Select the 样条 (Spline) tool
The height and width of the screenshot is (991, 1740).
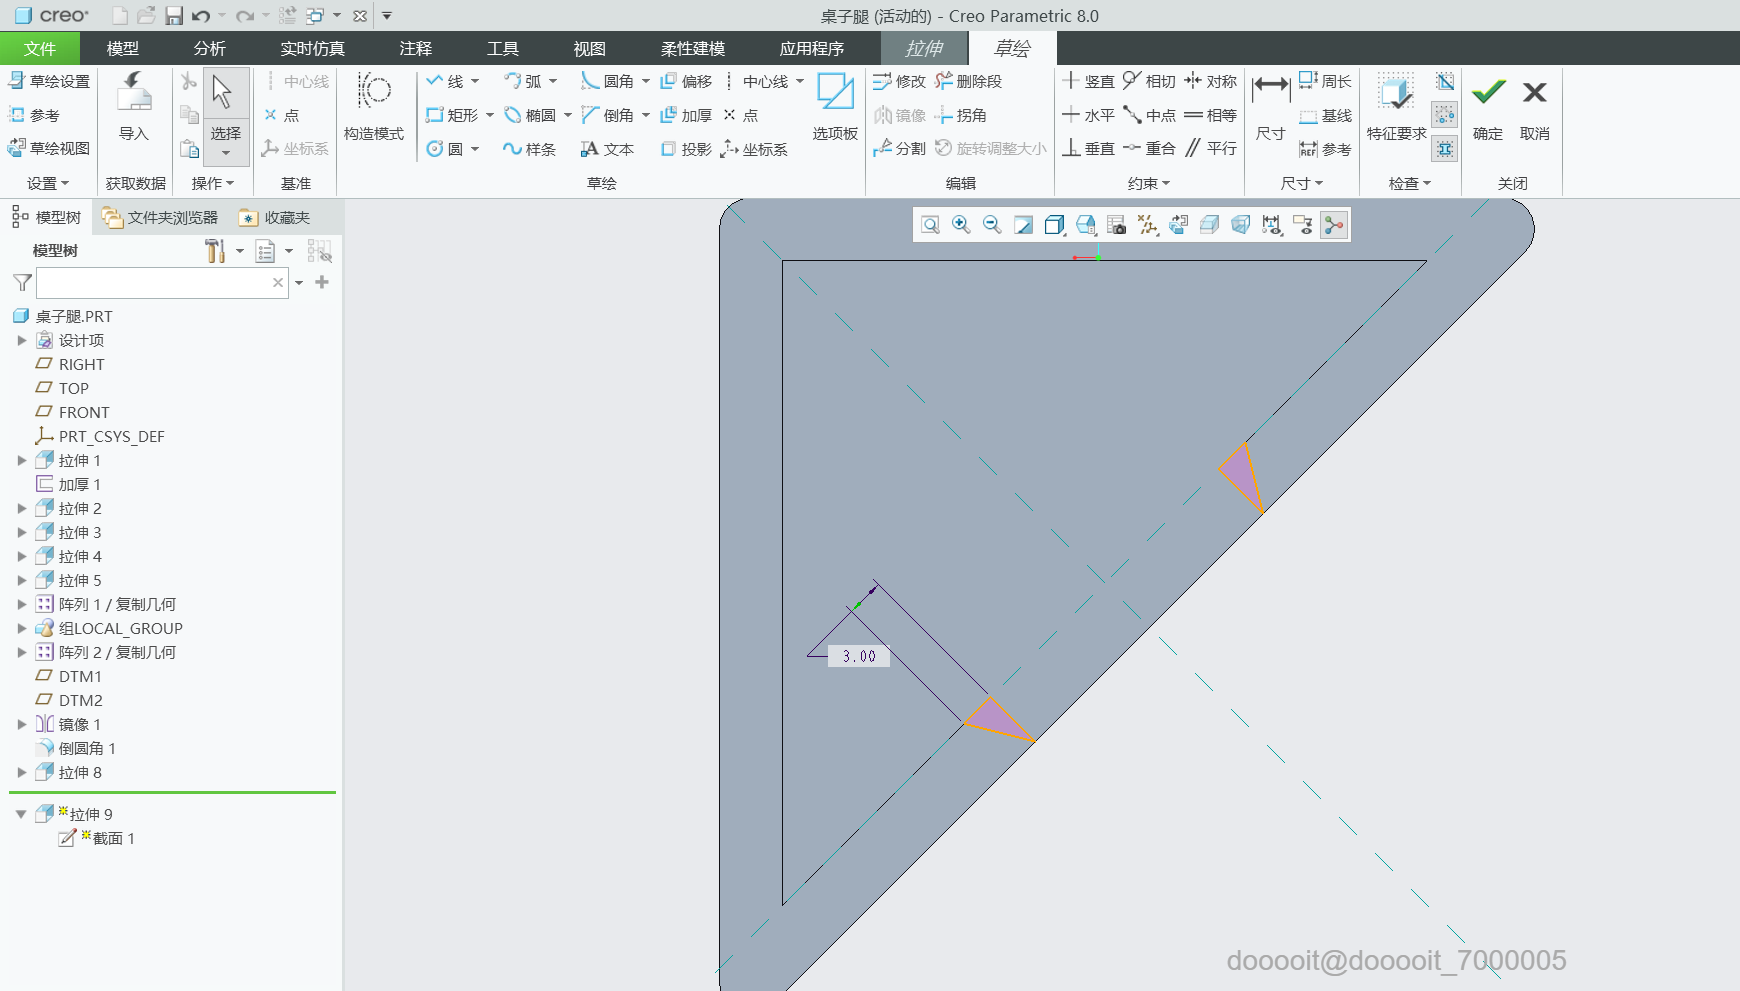[530, 149]
